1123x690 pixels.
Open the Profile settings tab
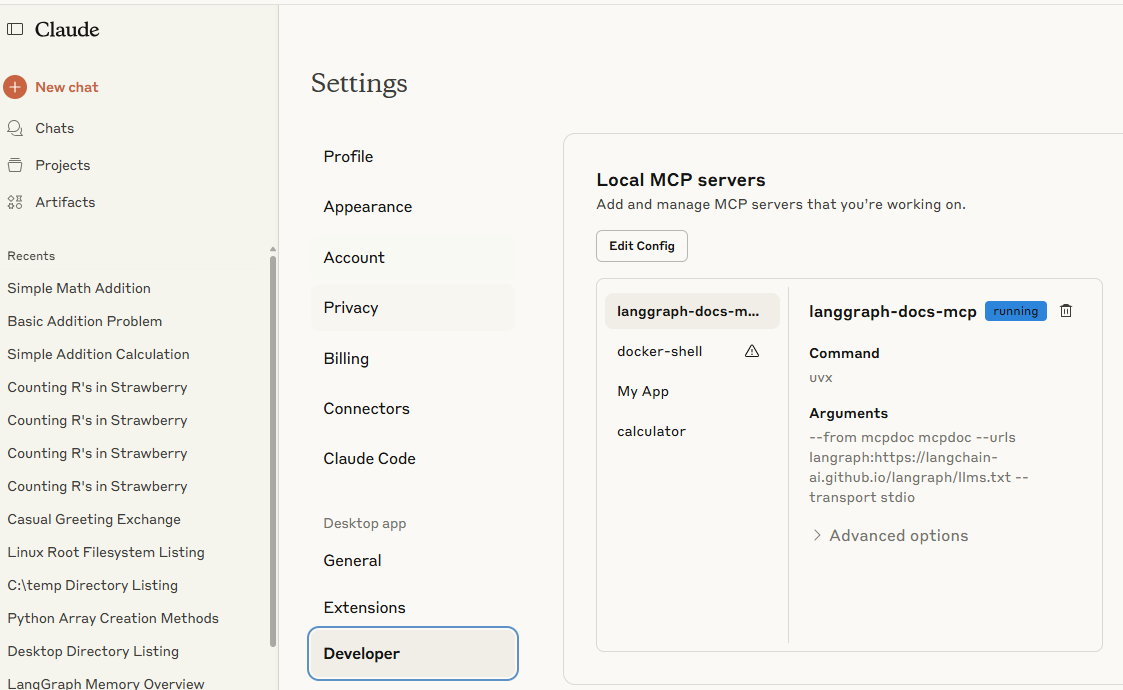[x=348, y=156]
